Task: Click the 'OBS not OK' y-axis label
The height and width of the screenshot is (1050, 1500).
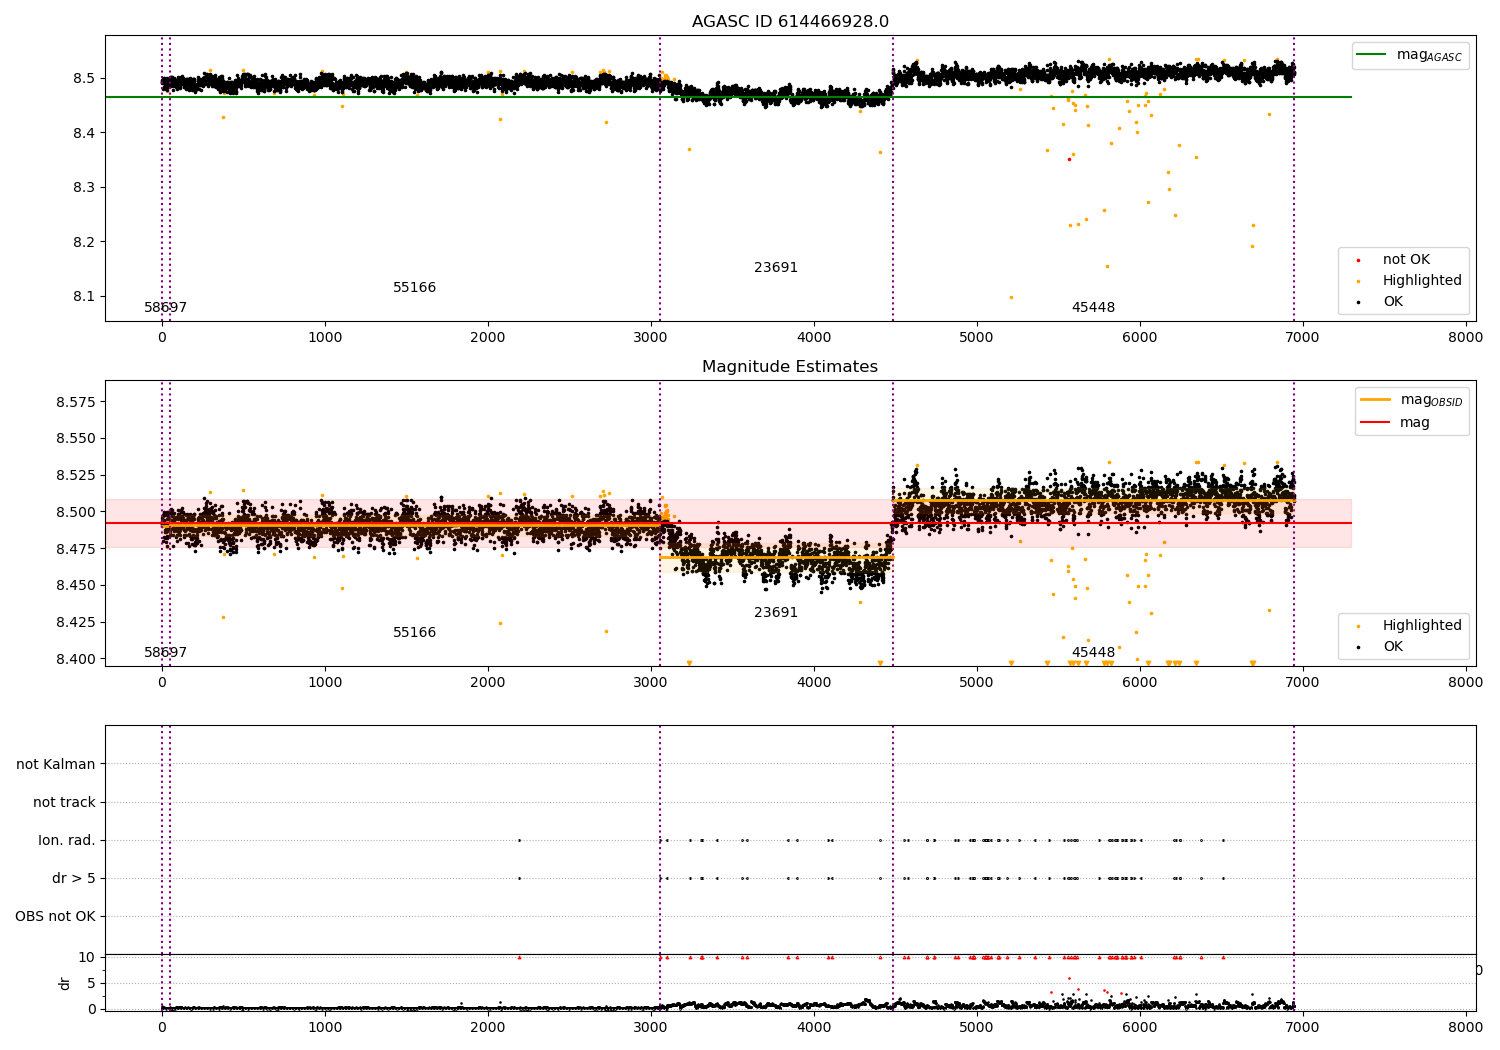Action: (x=55, y=917)
